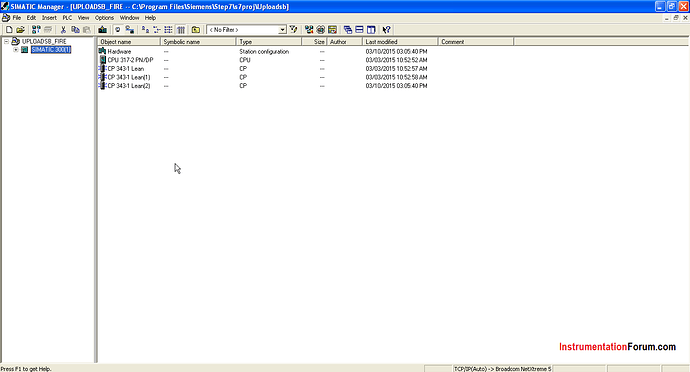Select the CPU 317-2 PN/DP row
This screenshot has height=372, width=690.
(263, 60)
